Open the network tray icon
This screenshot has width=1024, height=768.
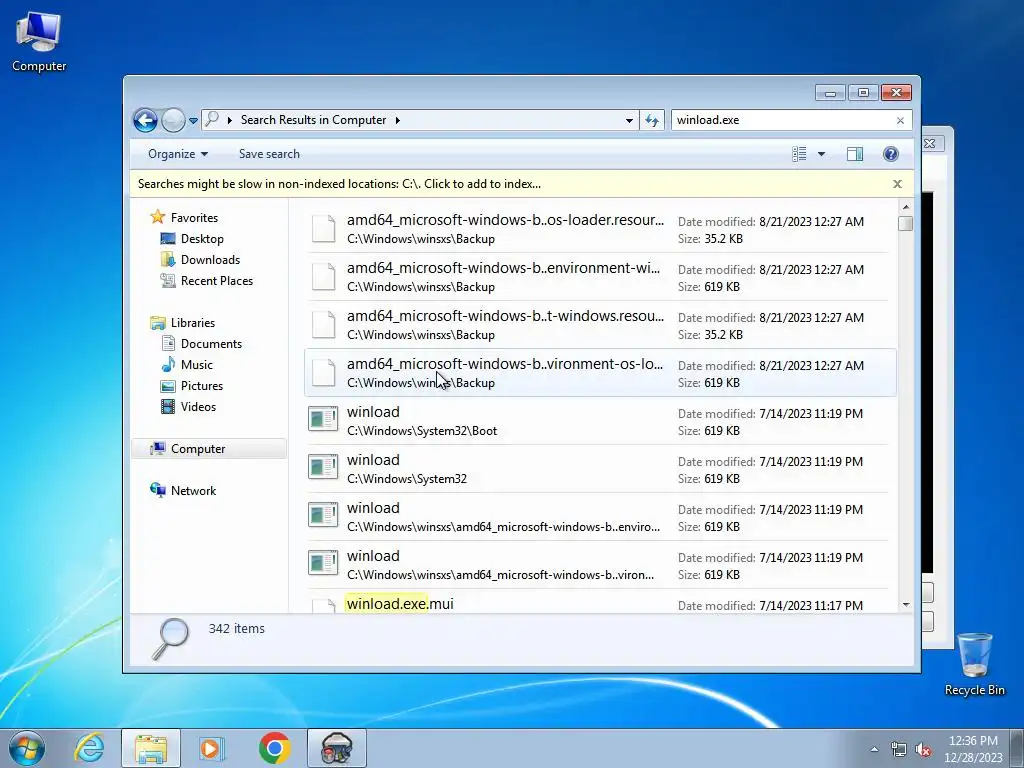(899, 749)
